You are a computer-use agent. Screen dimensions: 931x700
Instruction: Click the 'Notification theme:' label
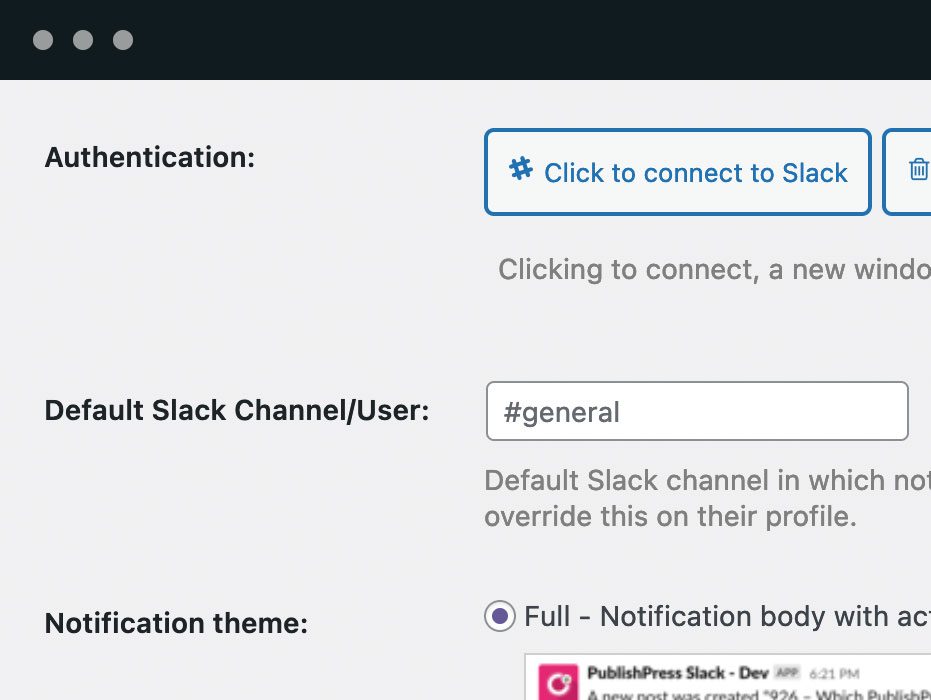pyautogui.click(x=176, y=623)
